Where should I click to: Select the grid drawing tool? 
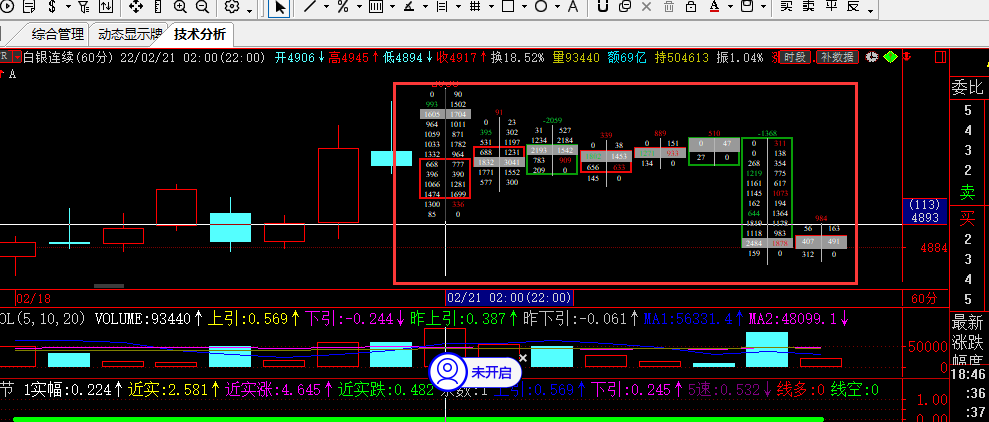click(475, 7)
